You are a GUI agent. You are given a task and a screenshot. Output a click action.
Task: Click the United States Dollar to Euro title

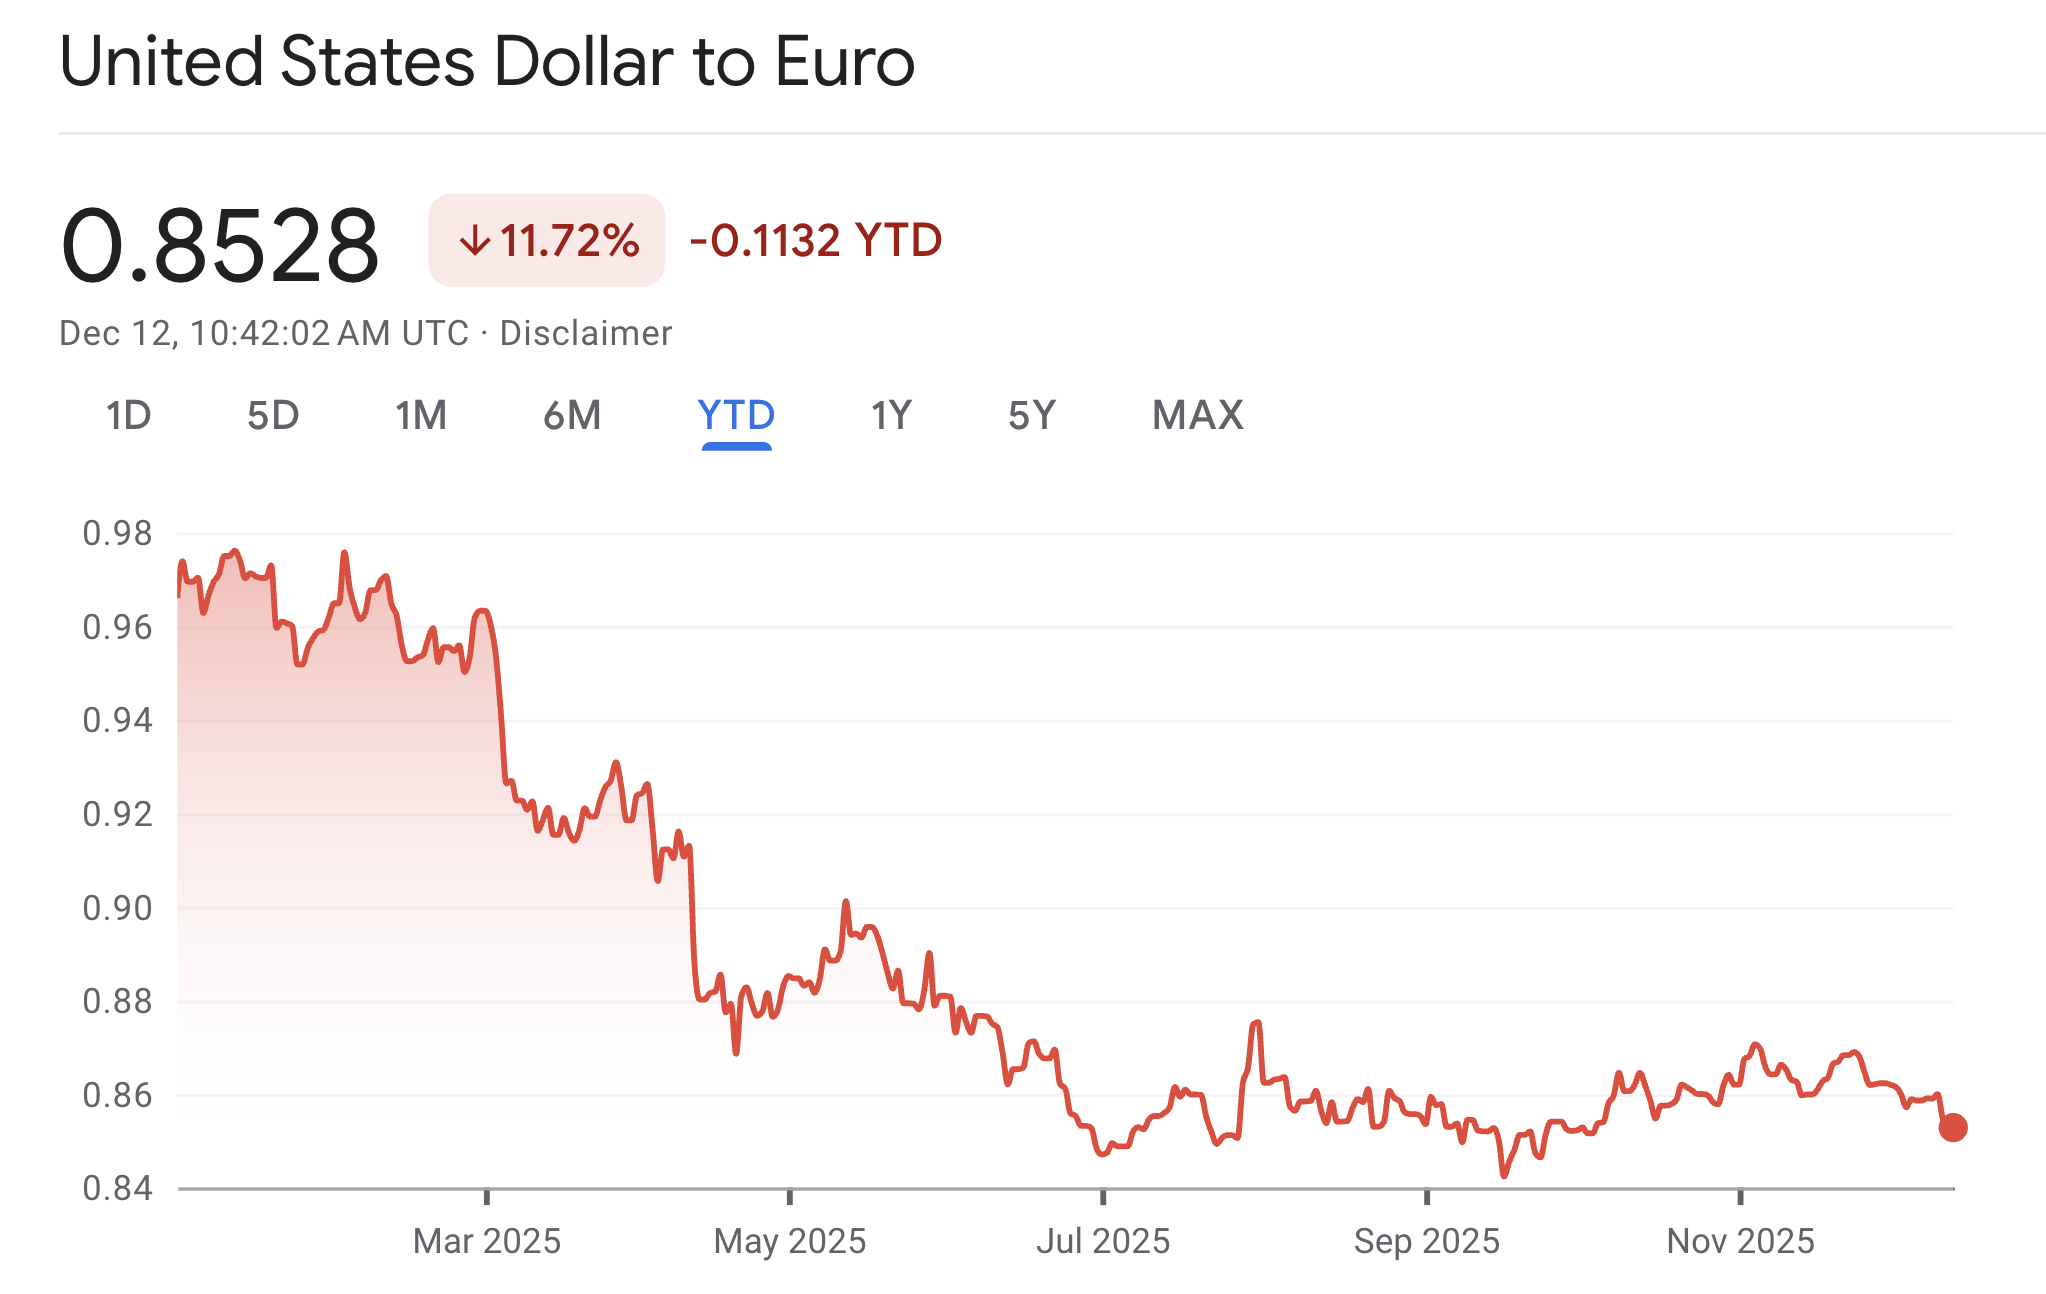point(487,62)
